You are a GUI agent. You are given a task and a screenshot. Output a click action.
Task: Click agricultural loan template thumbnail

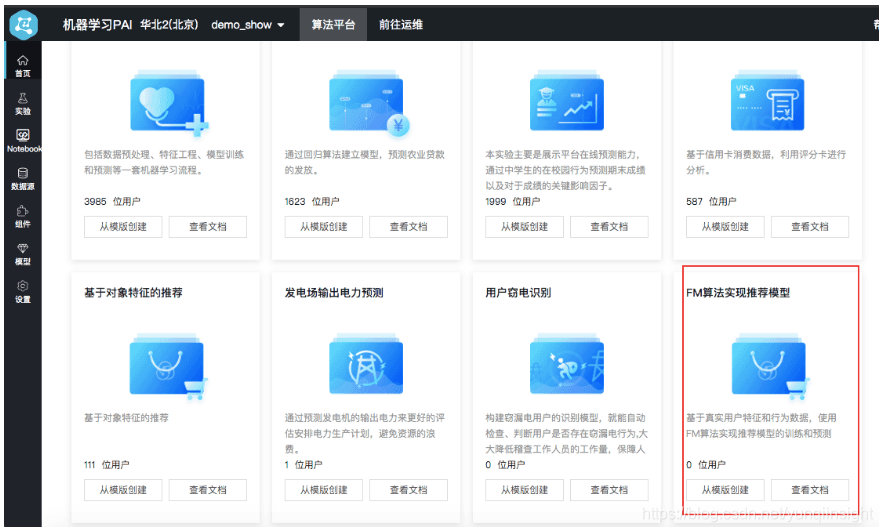[369, 102]
